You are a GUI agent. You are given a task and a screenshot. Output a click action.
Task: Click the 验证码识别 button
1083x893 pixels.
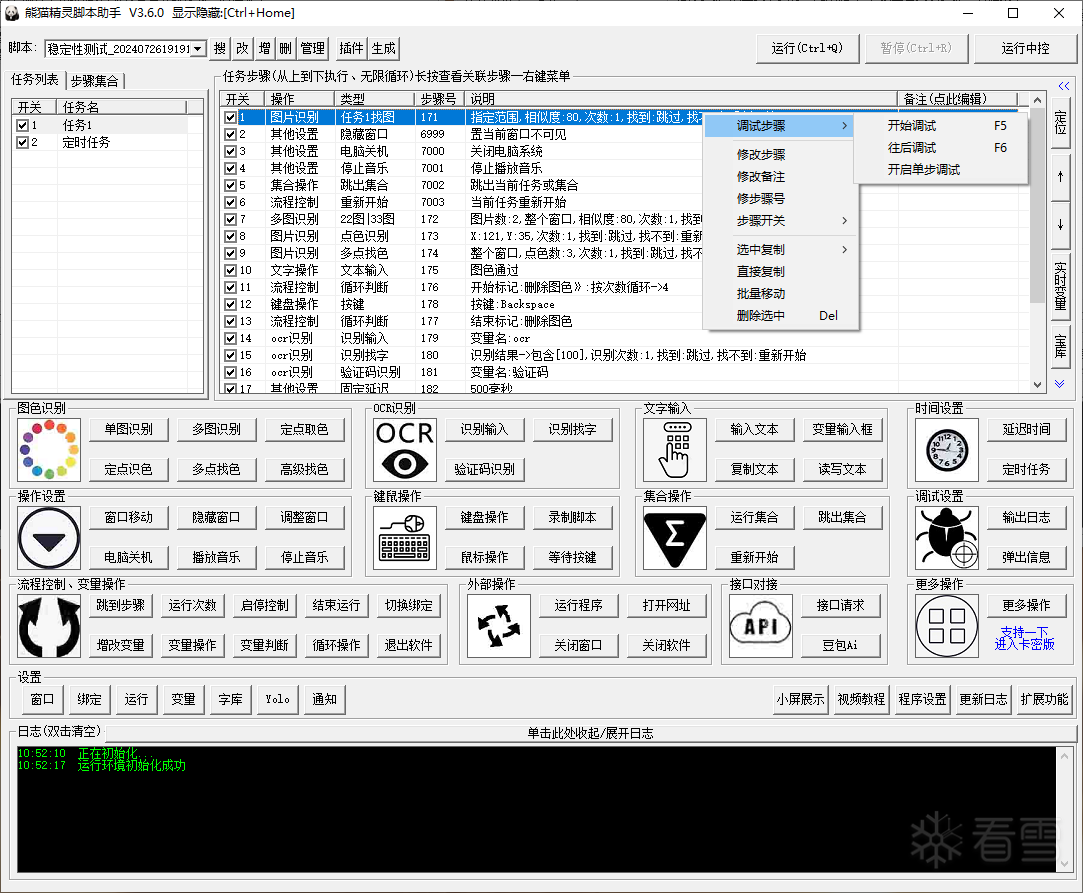coord(484,470)
